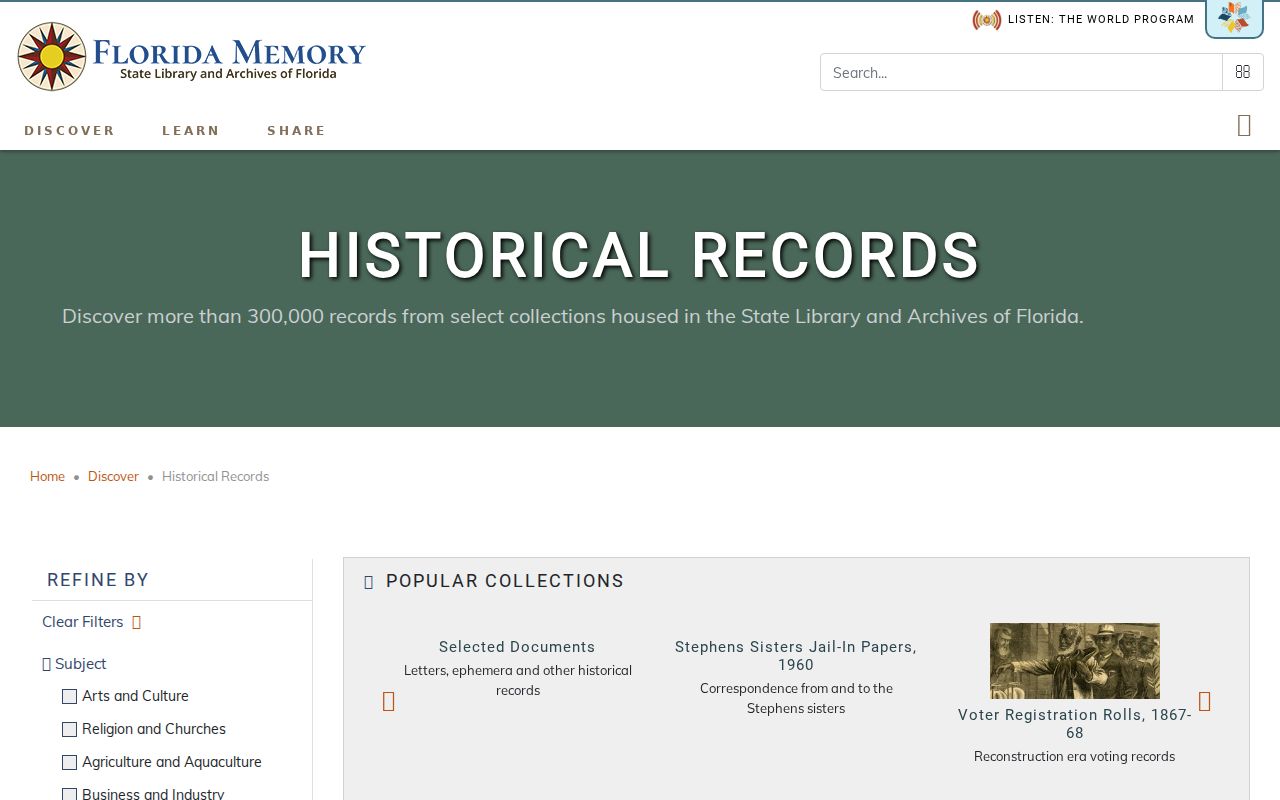
Task: Check the Agriculture and Aquaculture checkbox
Action: (x=69, y=762)
